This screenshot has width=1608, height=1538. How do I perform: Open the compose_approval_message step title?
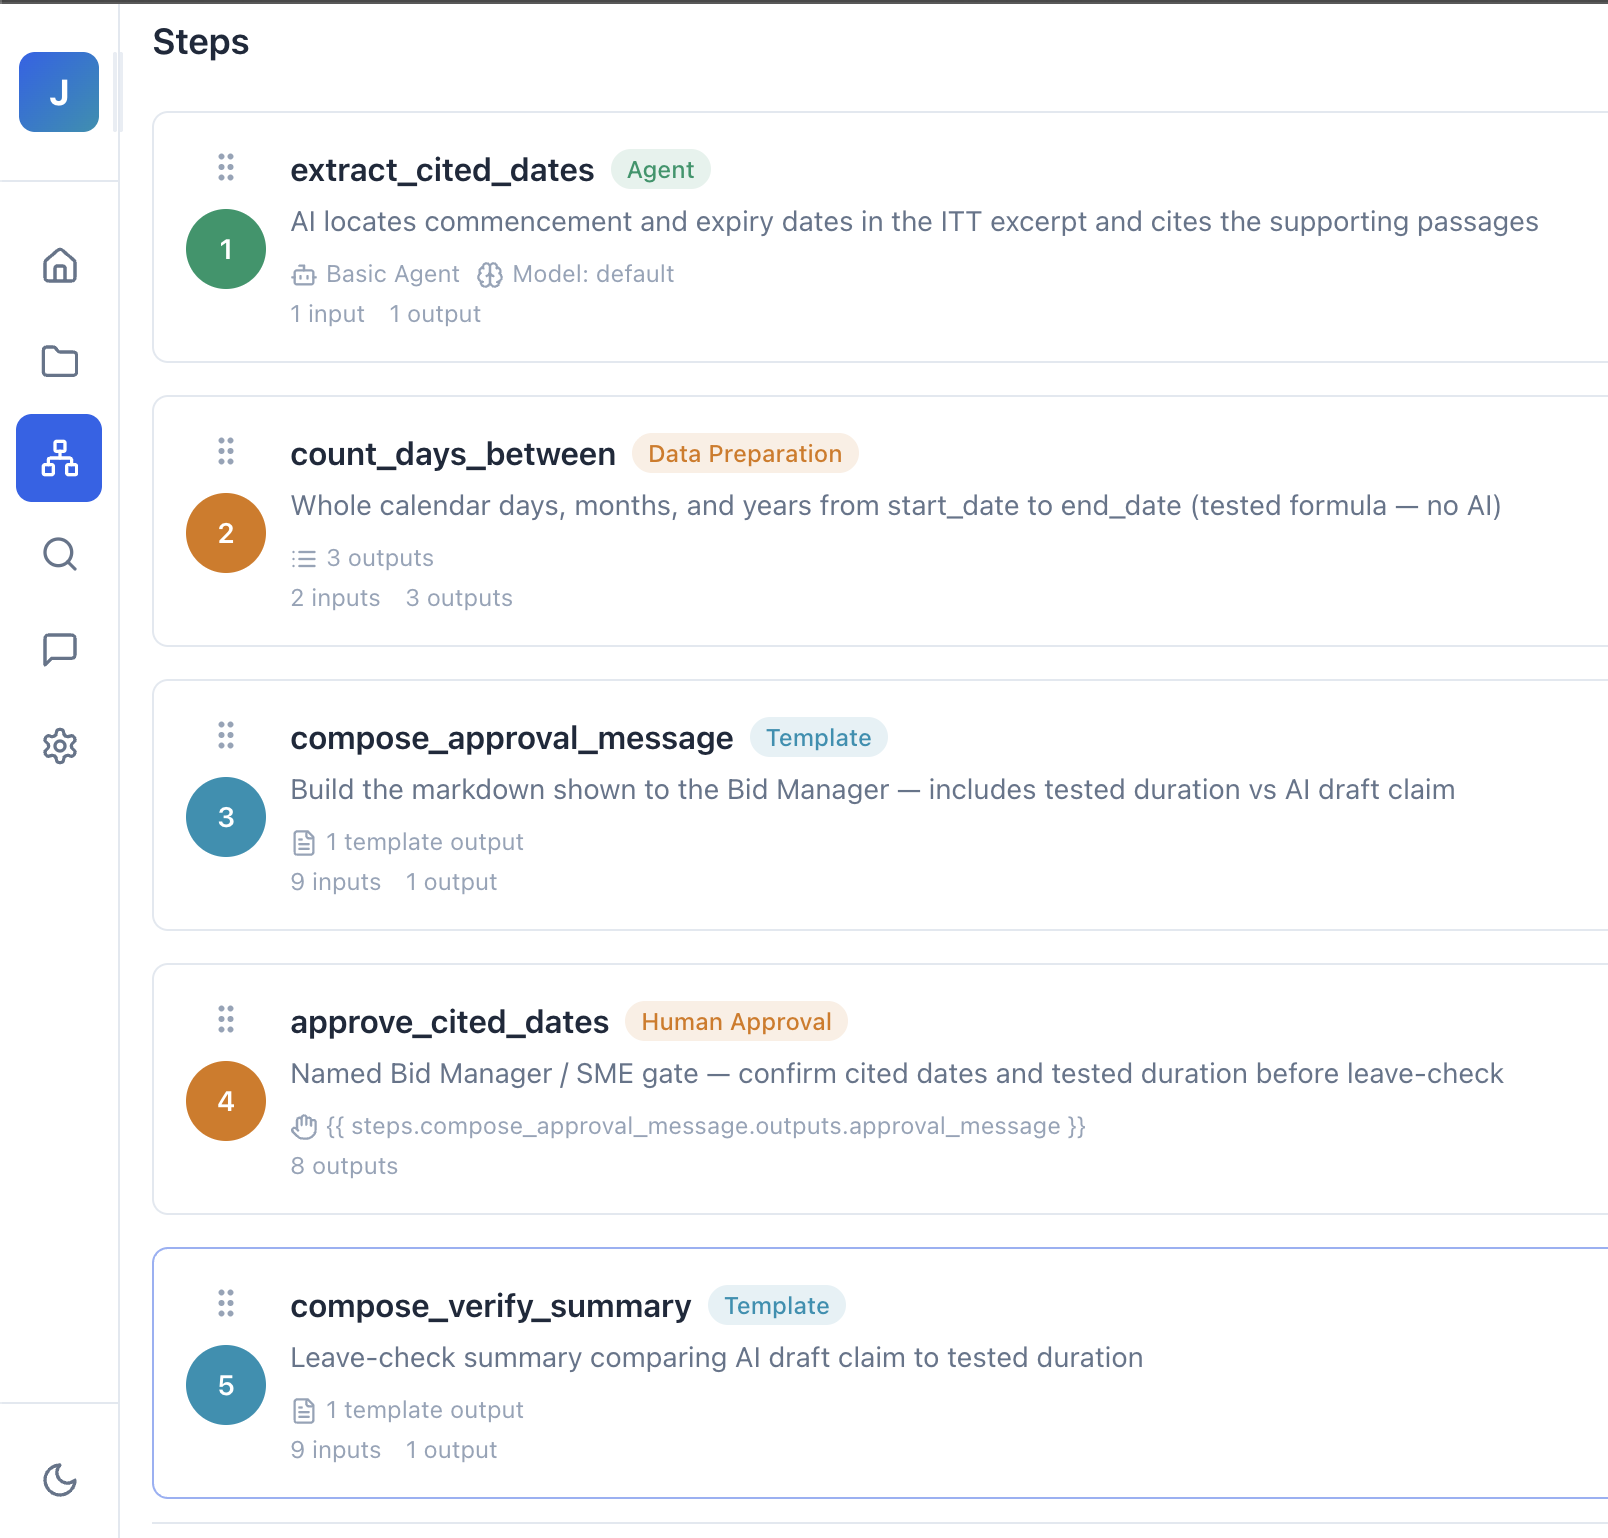tap(512, 738)
